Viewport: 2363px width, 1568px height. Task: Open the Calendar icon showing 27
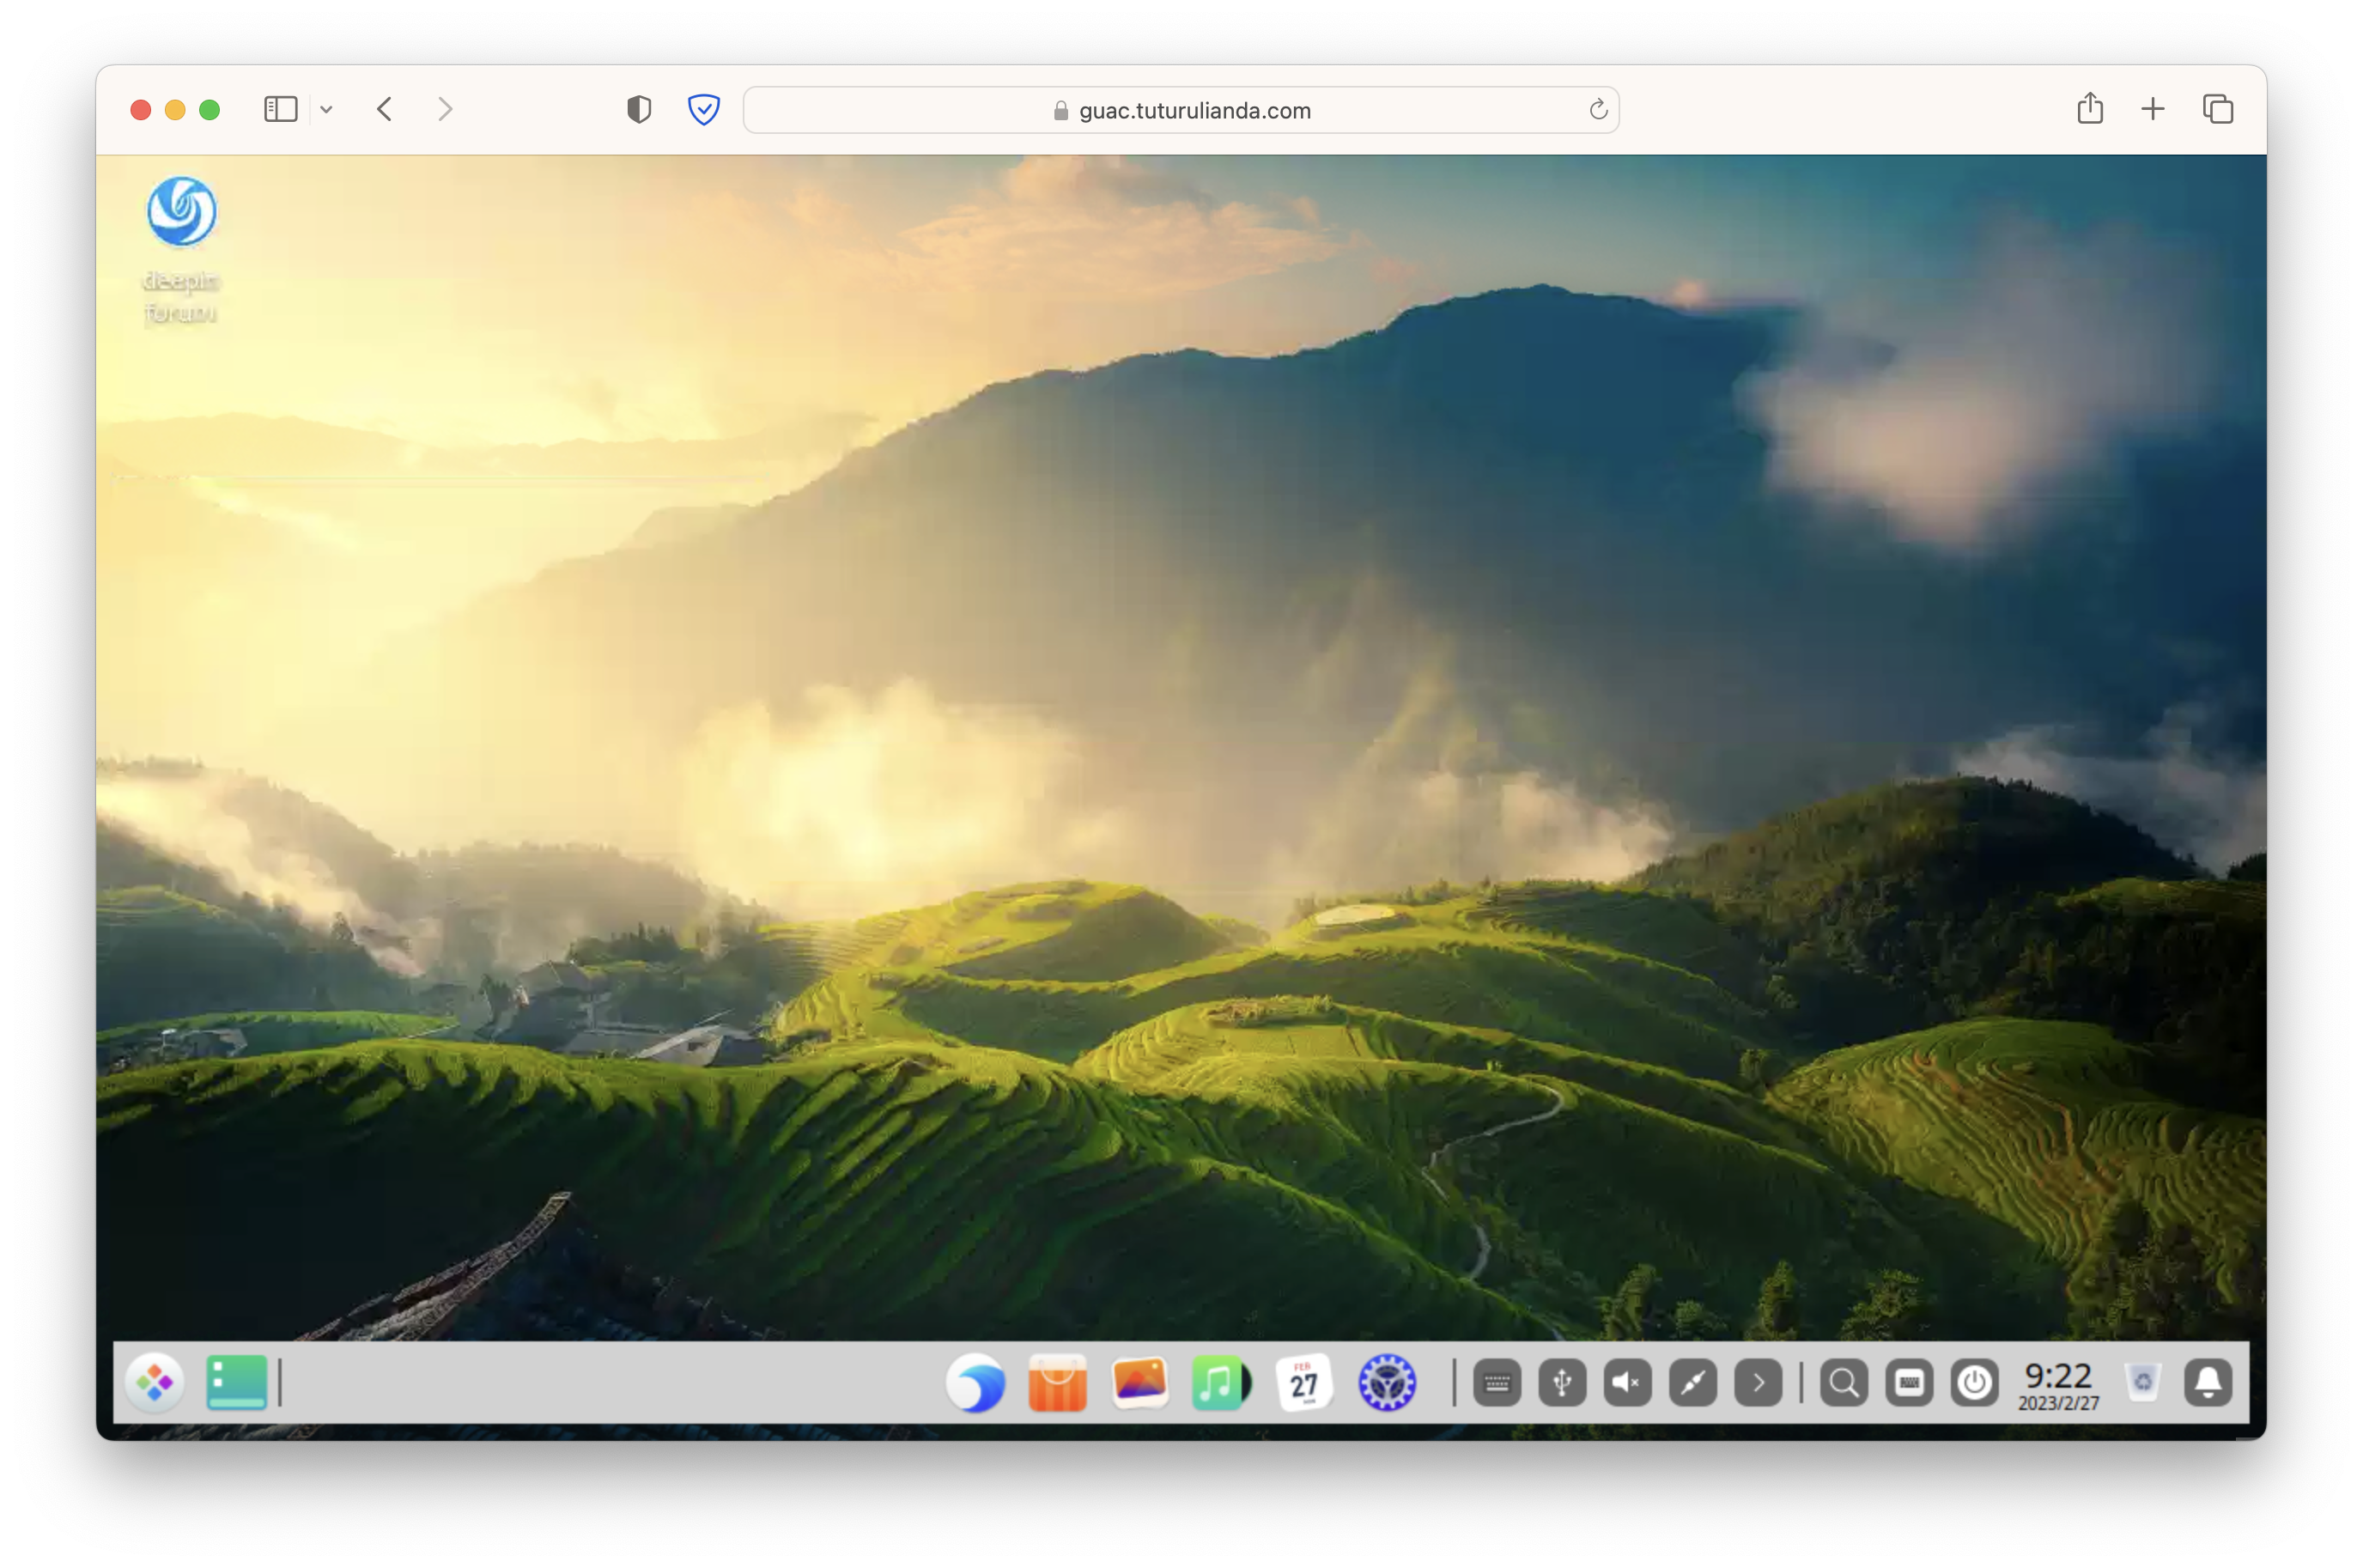tap(1303, 1383)
